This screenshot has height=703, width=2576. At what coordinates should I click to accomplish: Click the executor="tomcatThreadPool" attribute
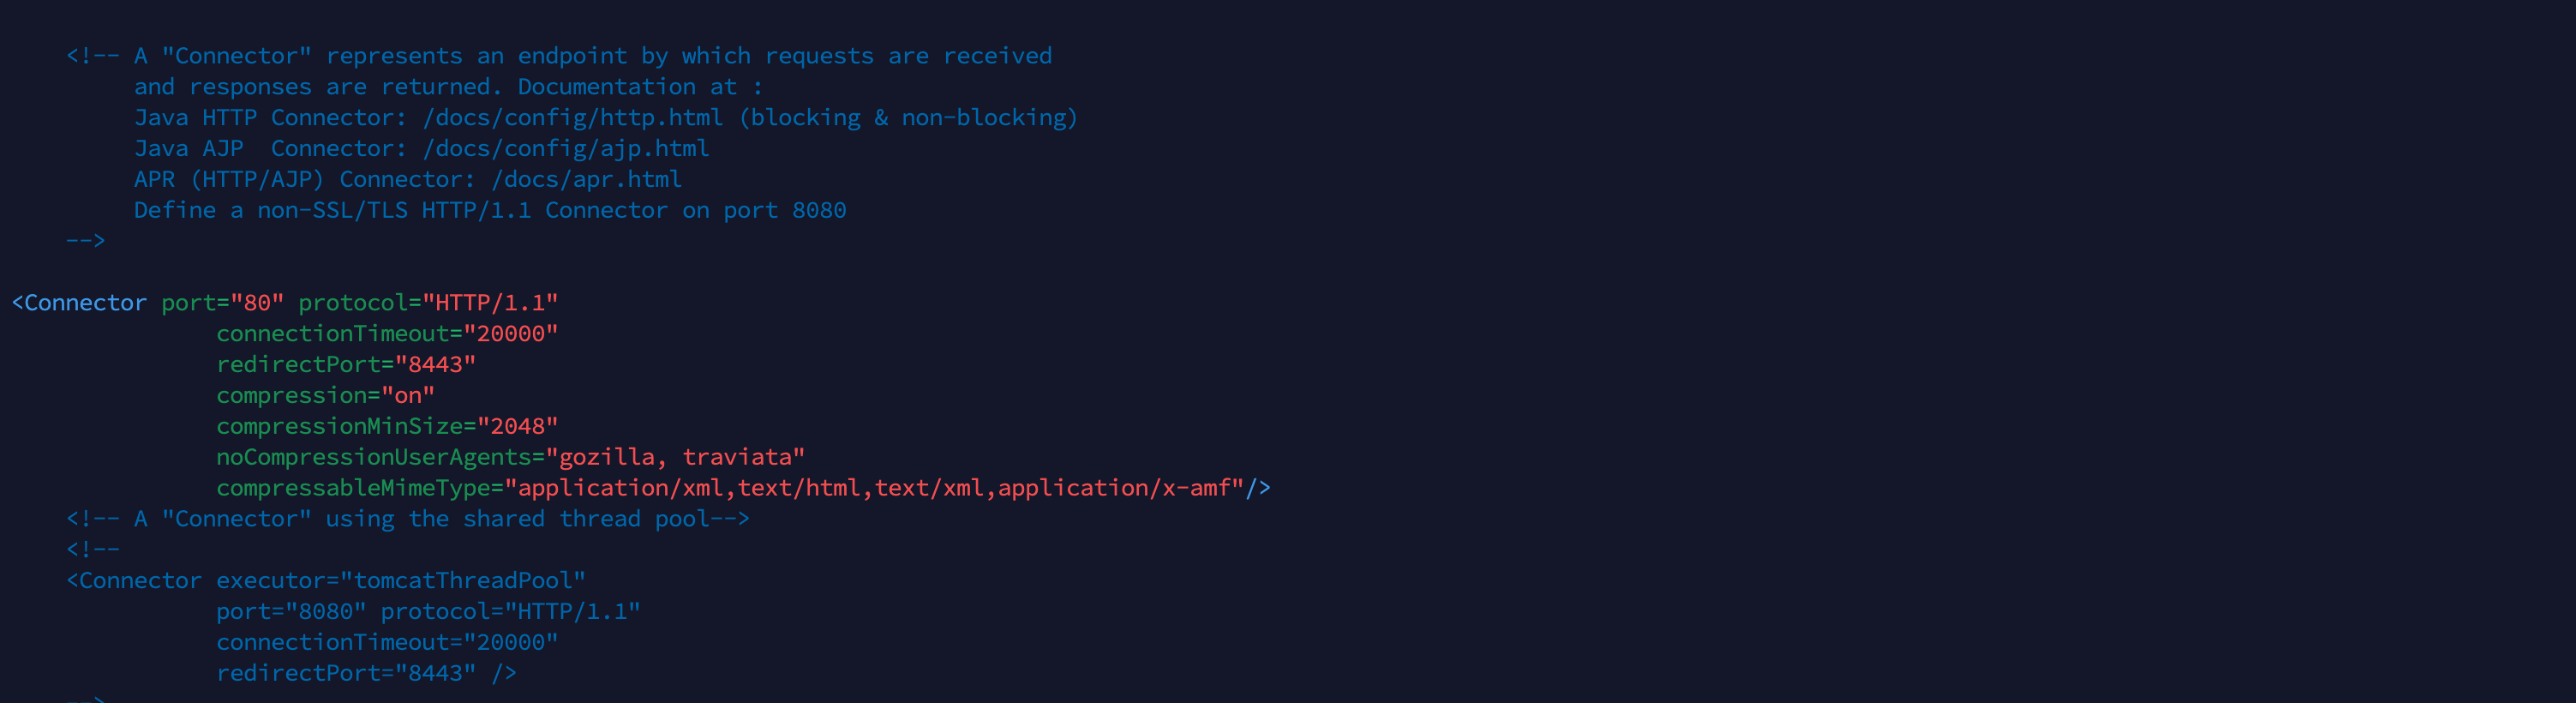[400, 581]
